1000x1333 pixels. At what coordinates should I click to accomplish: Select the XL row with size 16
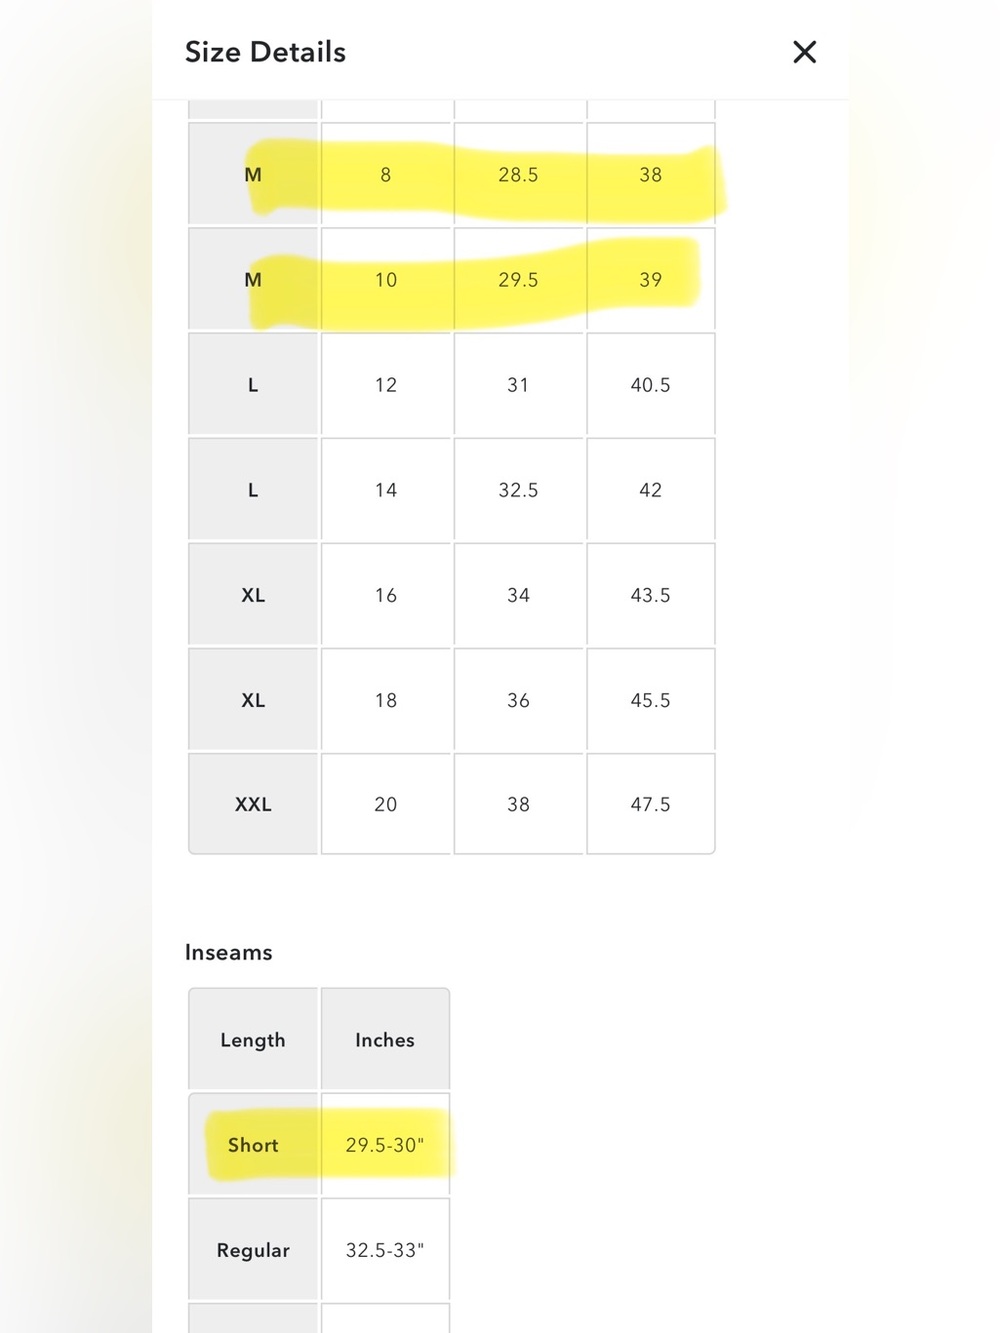pyautogui.click(x=452, y=595)
